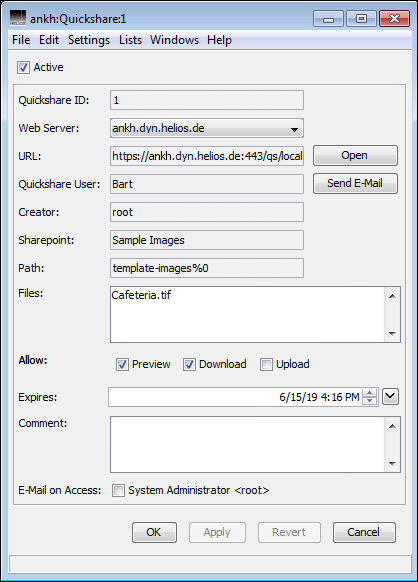Select Cafeteria.tif in the Files list
This screenshot has width=418, height=582.
(141, 295)
